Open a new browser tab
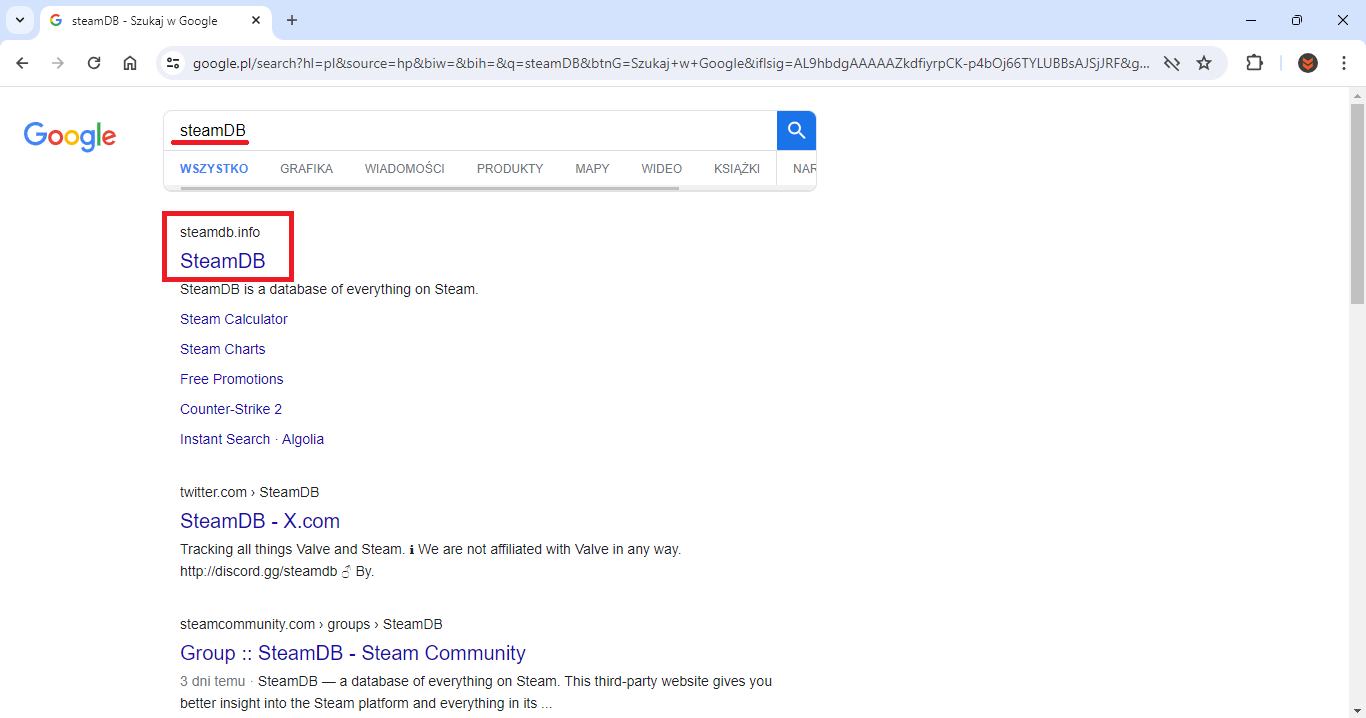This screenshot has height=718, width=1366. pos(292,20)
